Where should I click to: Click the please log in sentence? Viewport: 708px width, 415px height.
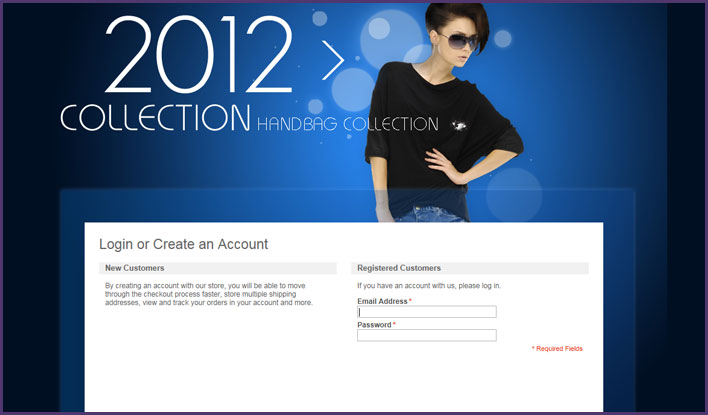click(x=429, y=286)
